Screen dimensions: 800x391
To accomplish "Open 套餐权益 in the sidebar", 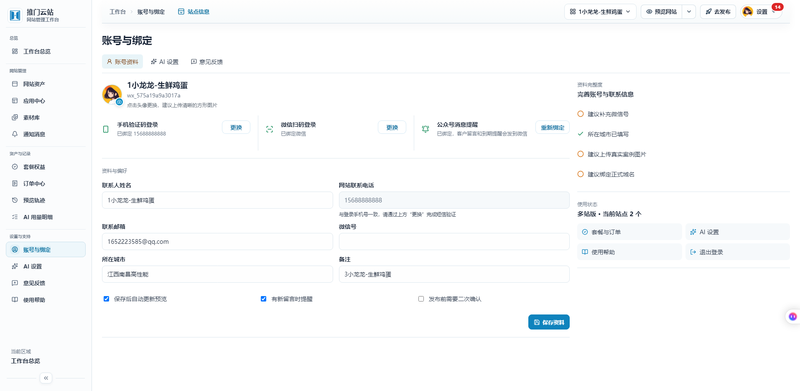I will tap(46, 167).
